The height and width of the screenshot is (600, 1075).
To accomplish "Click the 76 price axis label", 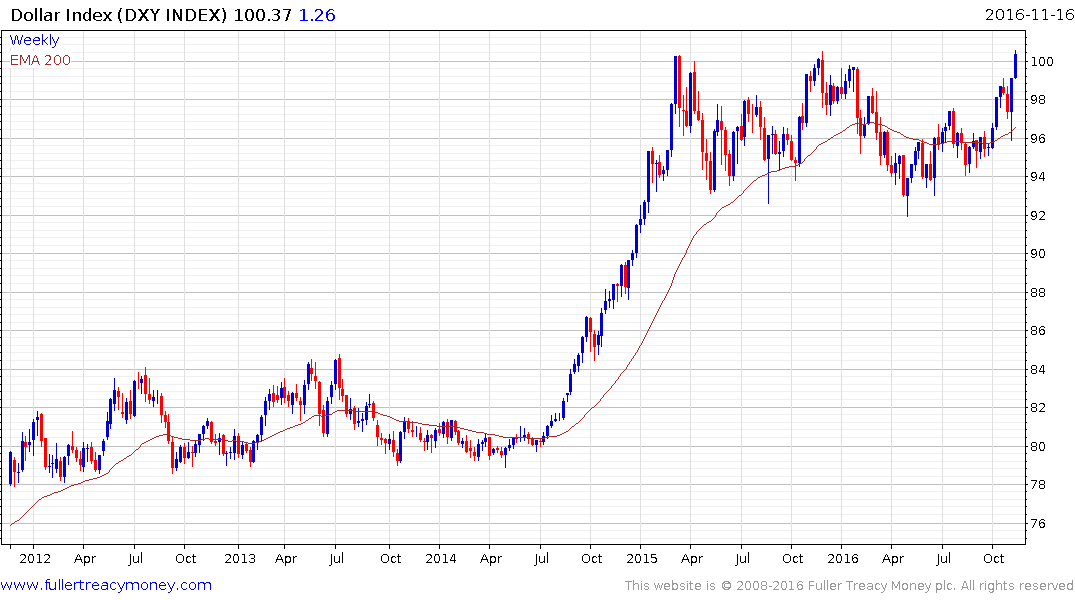I will (x=1038, y=524).
